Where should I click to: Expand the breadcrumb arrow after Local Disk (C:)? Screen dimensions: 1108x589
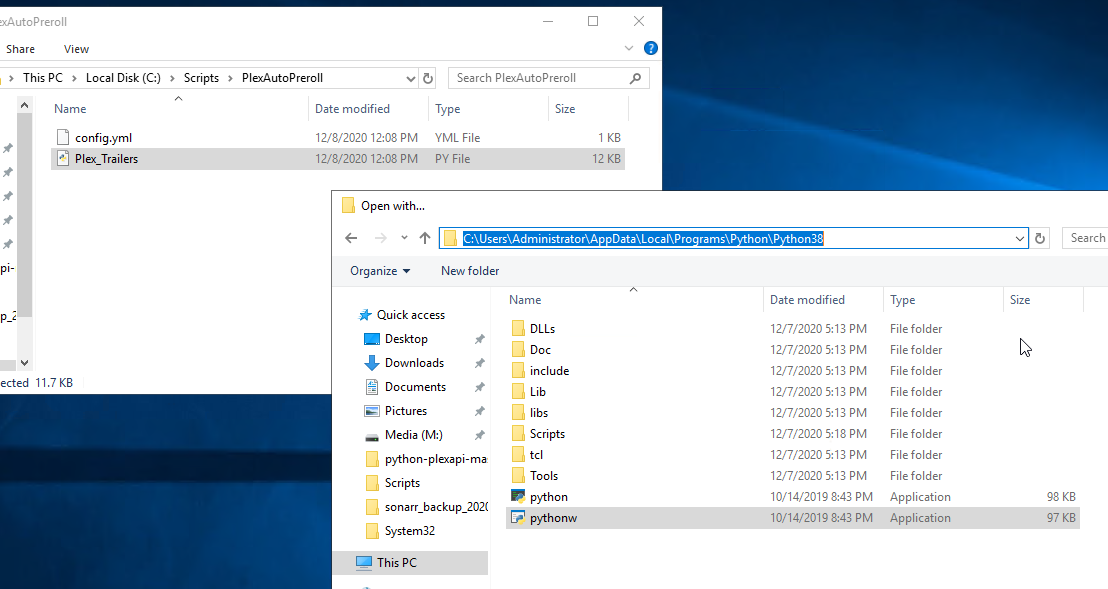click(172, 78)
